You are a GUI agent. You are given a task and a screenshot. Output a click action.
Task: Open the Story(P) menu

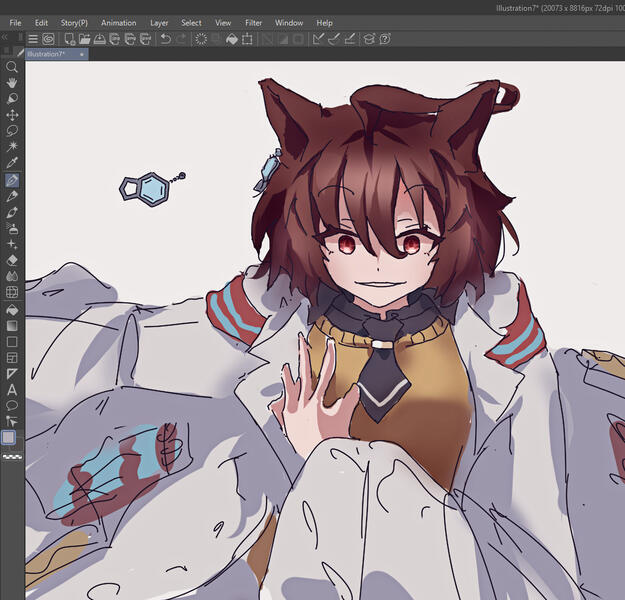pyautogui.click(x=74, y=22)
